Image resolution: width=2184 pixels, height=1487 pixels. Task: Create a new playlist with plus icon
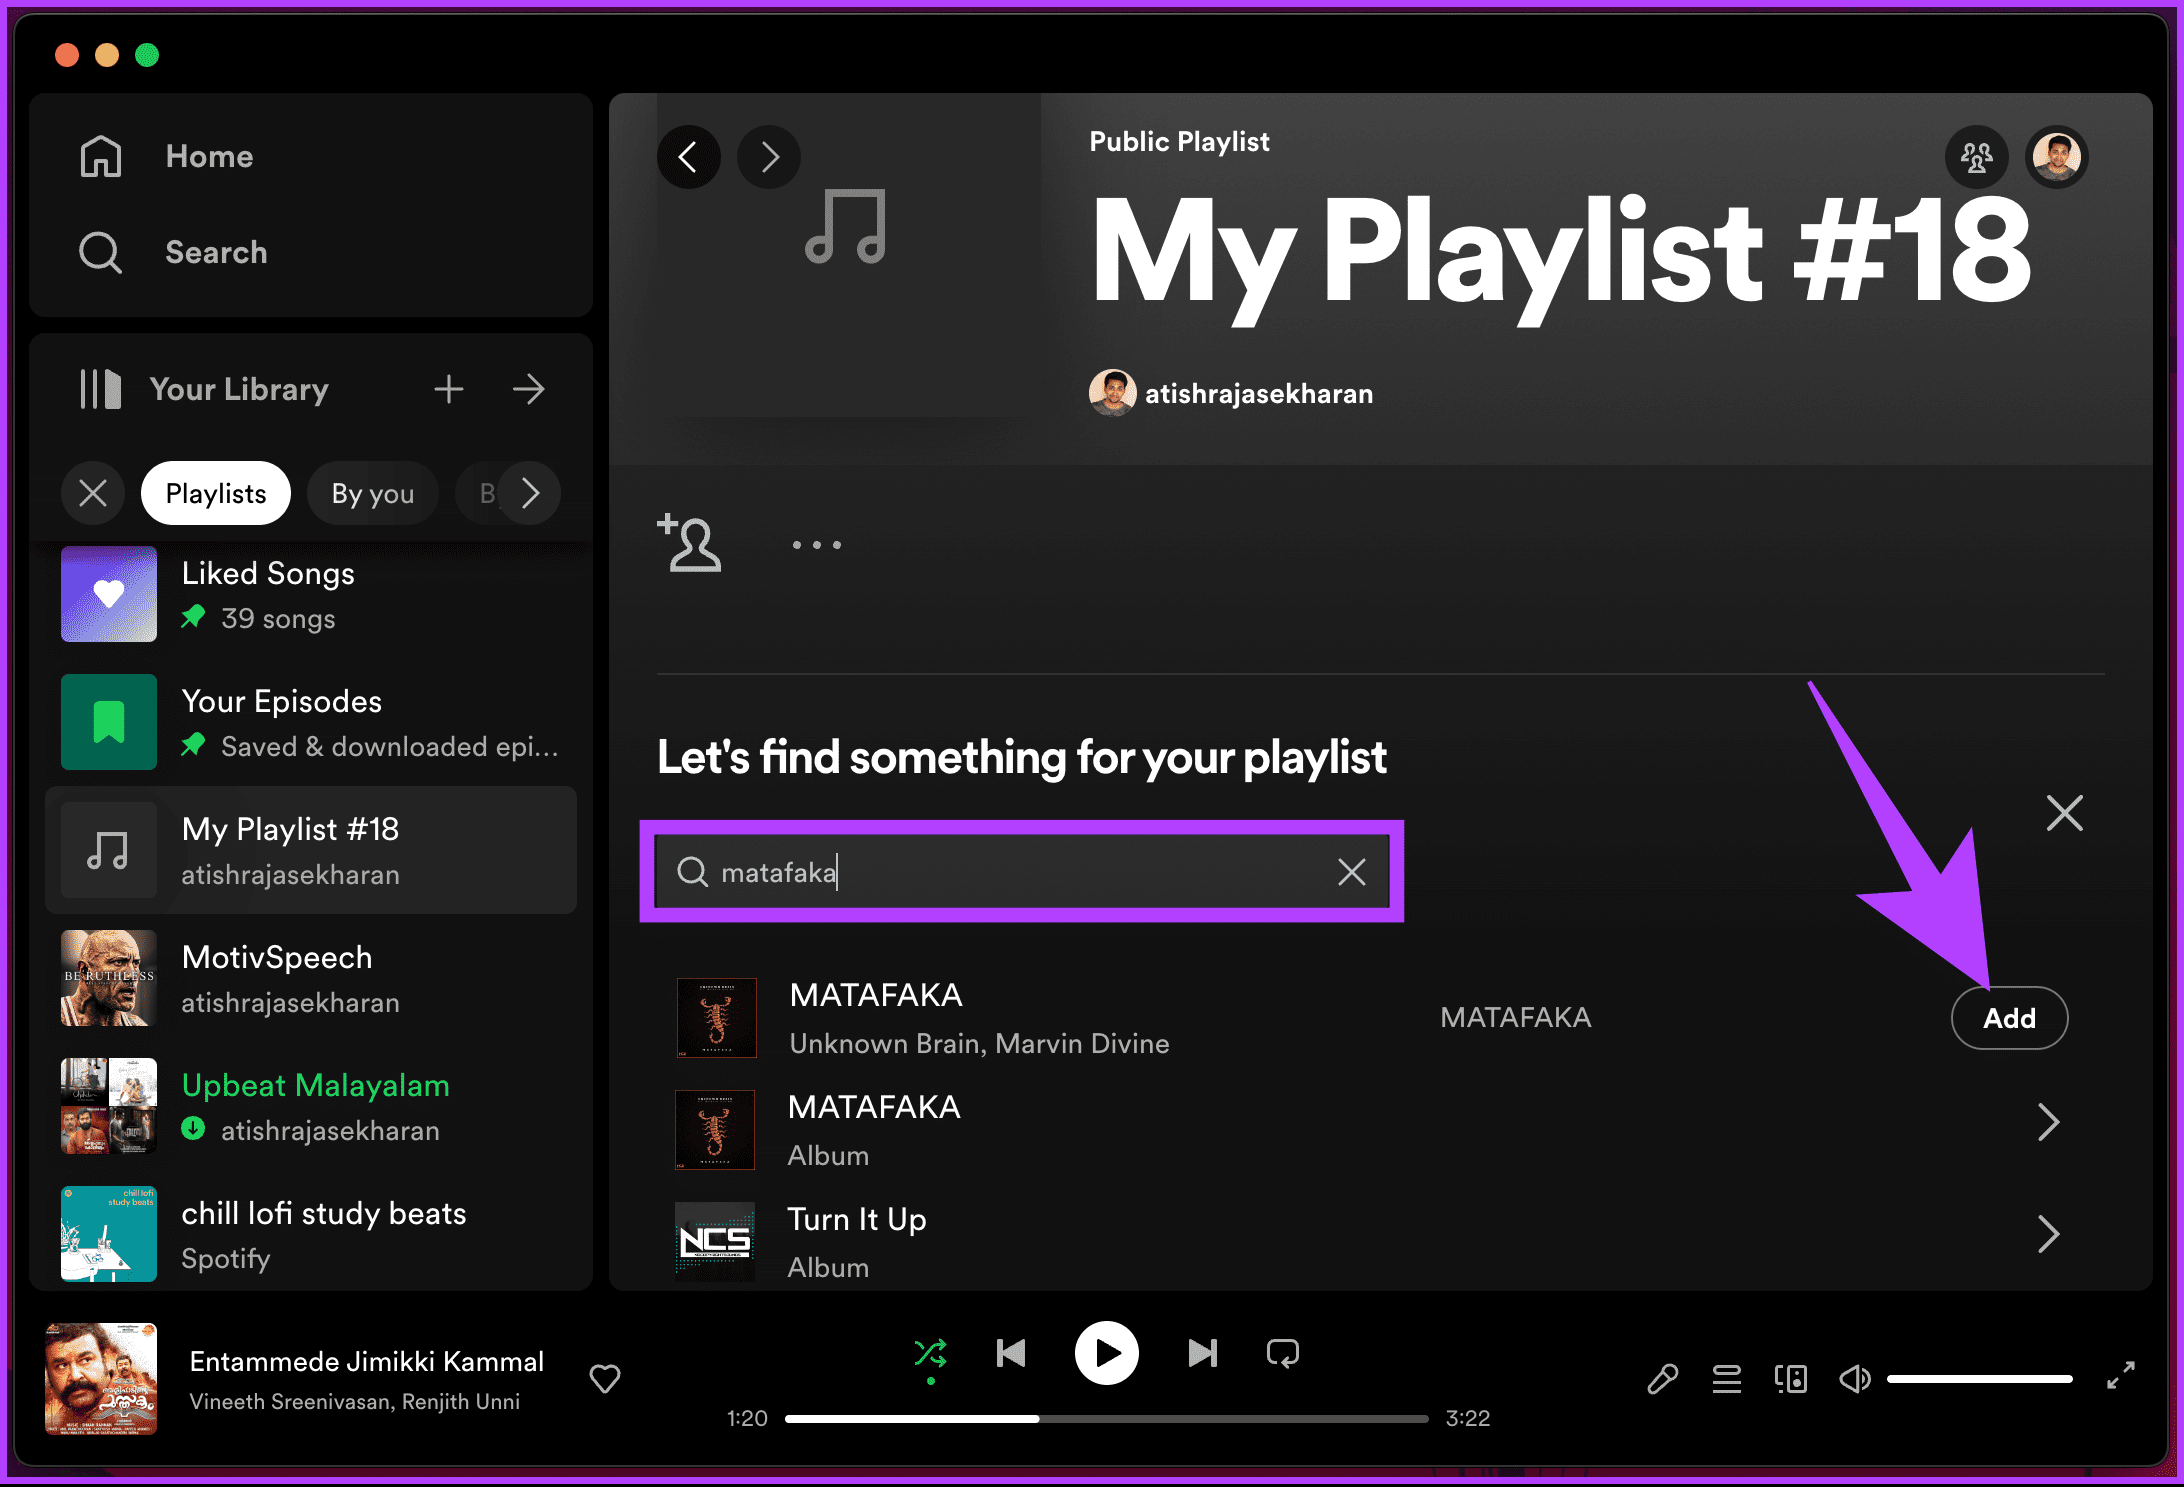click(449, 389)
